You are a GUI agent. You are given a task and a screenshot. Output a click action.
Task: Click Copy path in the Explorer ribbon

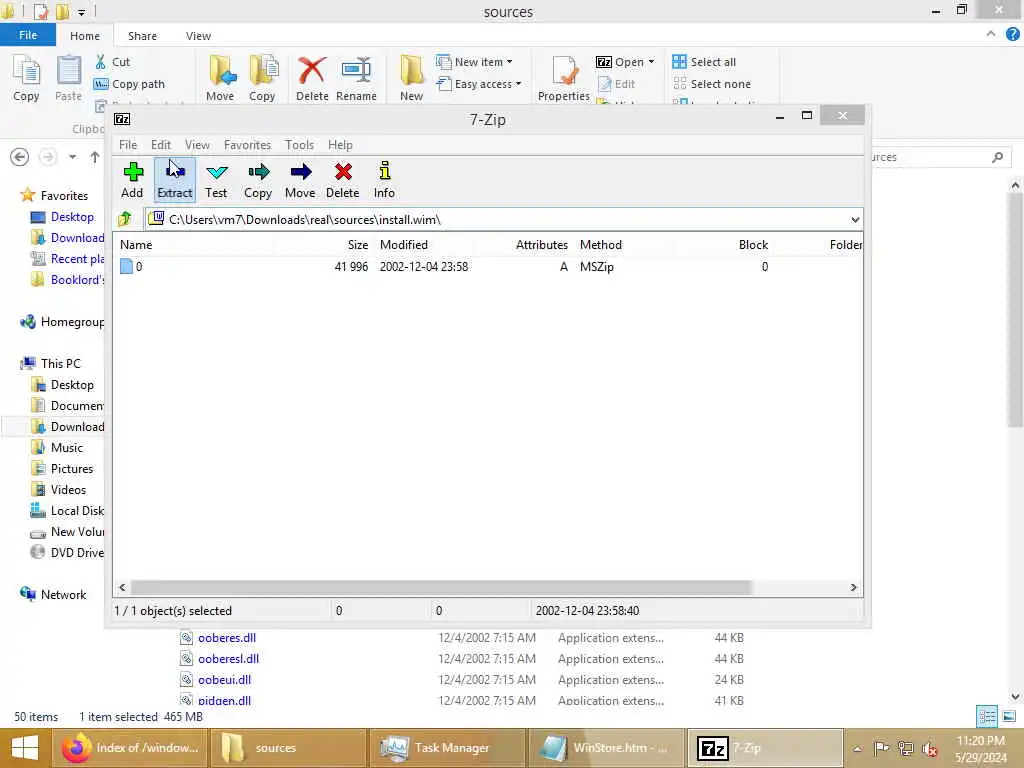[x=129, y=84]
